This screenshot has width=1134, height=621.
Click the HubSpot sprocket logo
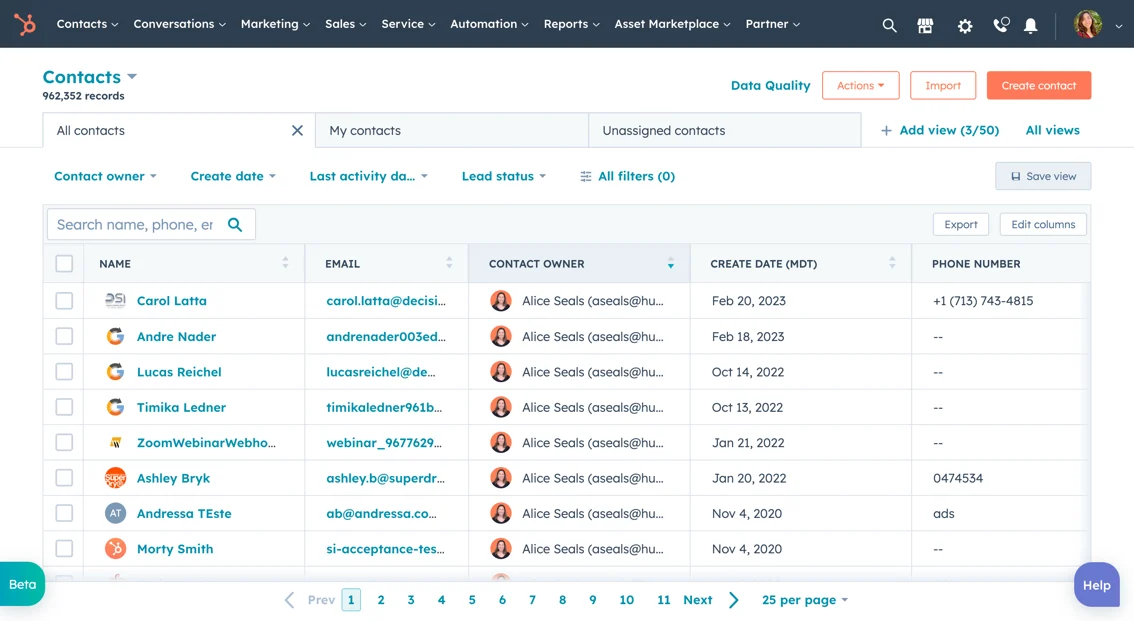point(25,24)
